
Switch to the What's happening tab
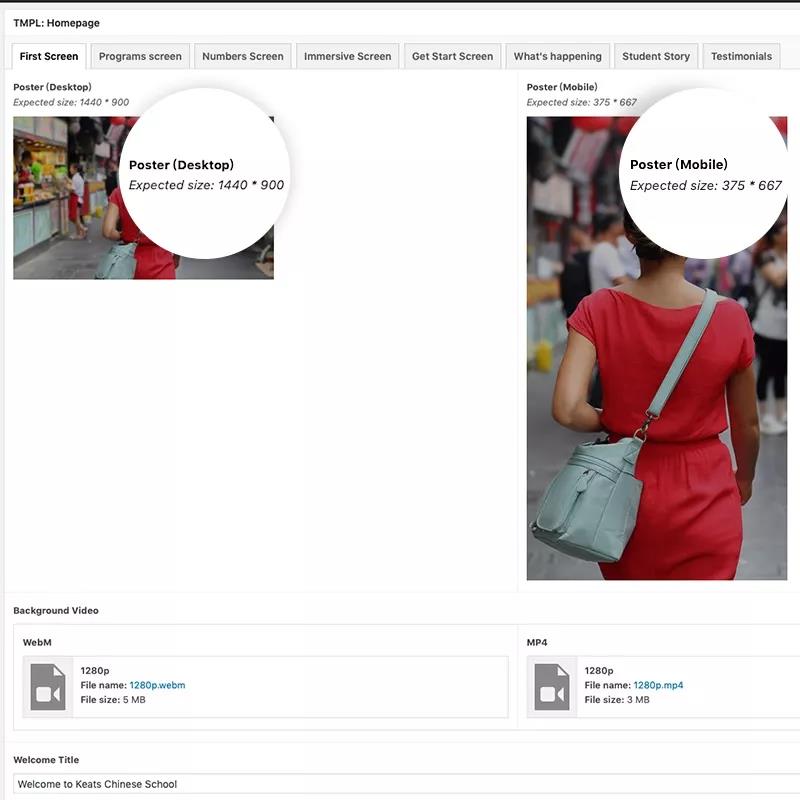click(x=557, y=56)
